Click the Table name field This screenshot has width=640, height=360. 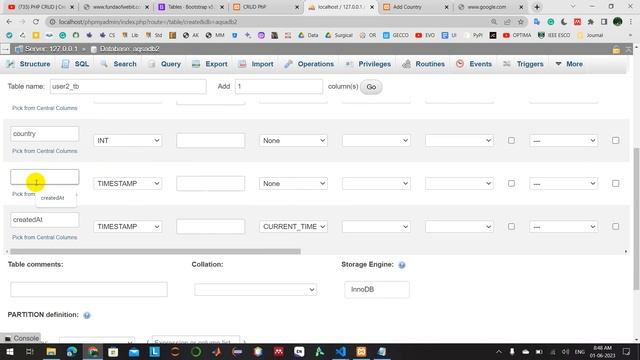click(x=128, y=87)
